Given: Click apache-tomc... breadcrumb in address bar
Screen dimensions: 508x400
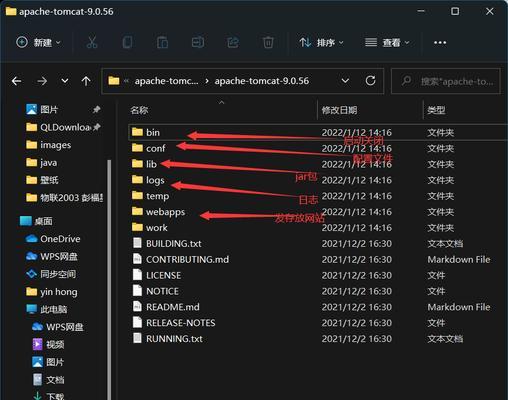Looking at the screenshot, I should point(166,81).
